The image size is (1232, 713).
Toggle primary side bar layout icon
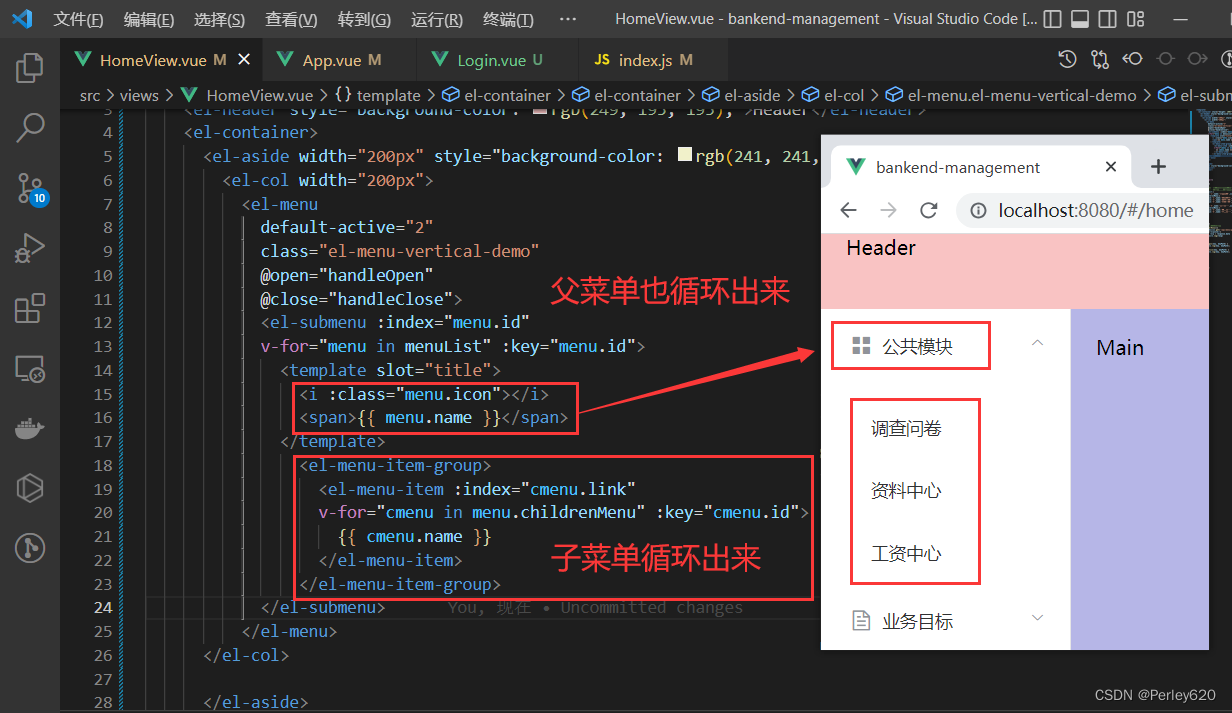[x=1052, y=19]
